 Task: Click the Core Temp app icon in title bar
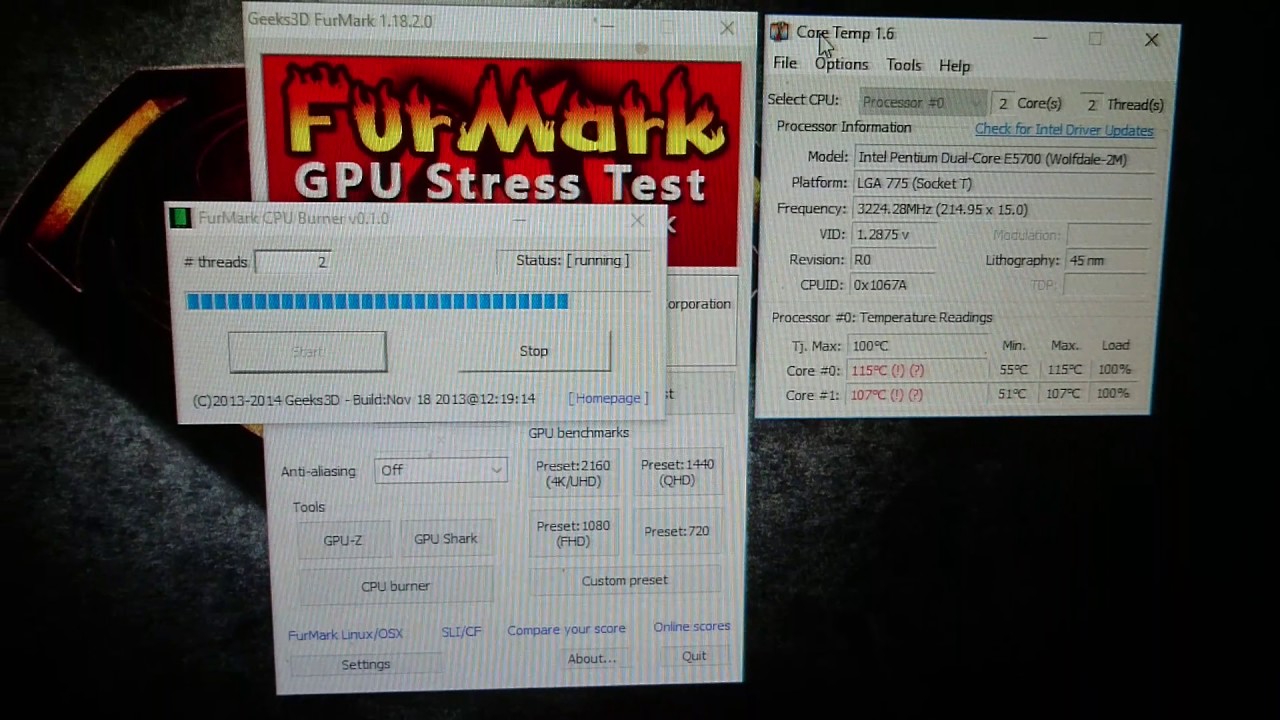pos(779,33)
